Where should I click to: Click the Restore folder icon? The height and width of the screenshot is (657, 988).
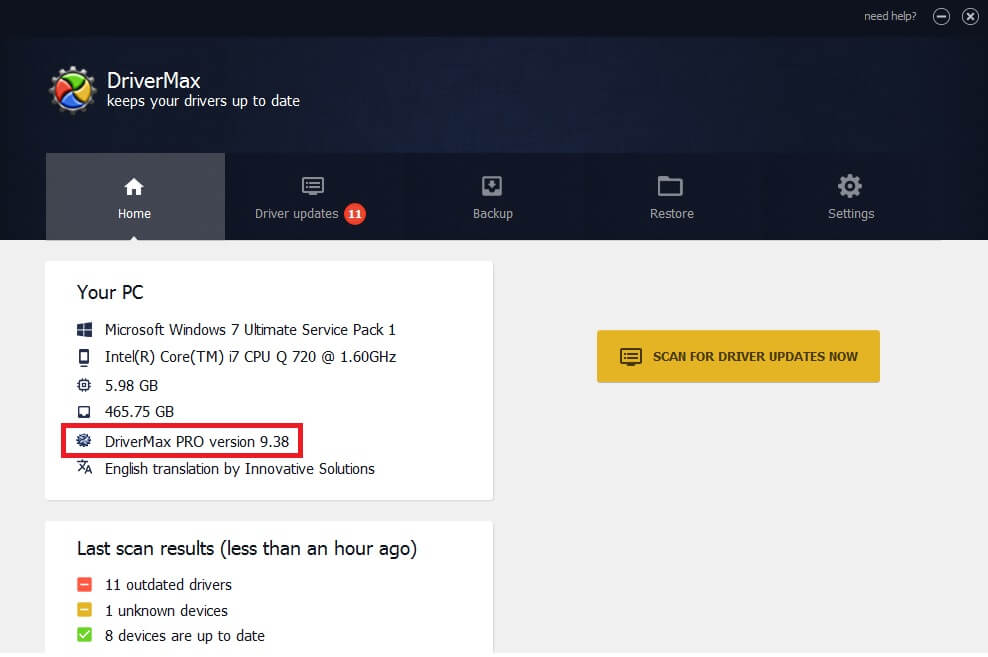(x=670, y=186)
